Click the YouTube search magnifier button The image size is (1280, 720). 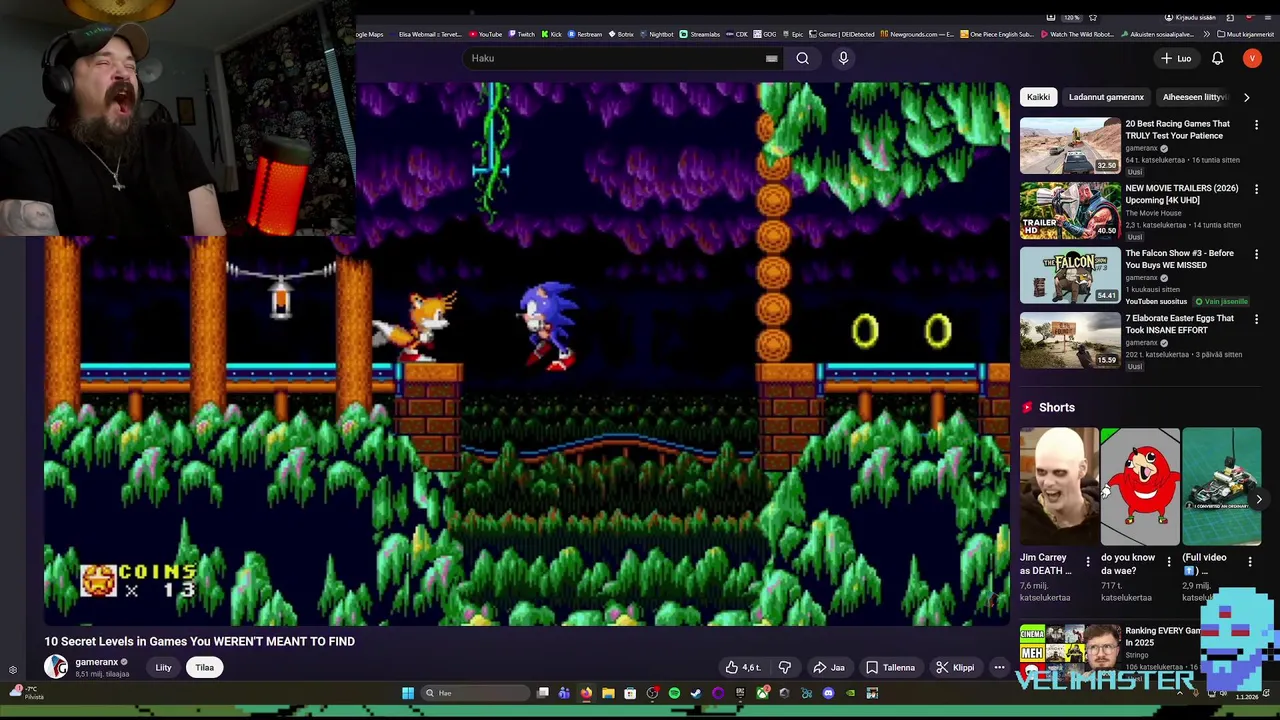802,58
